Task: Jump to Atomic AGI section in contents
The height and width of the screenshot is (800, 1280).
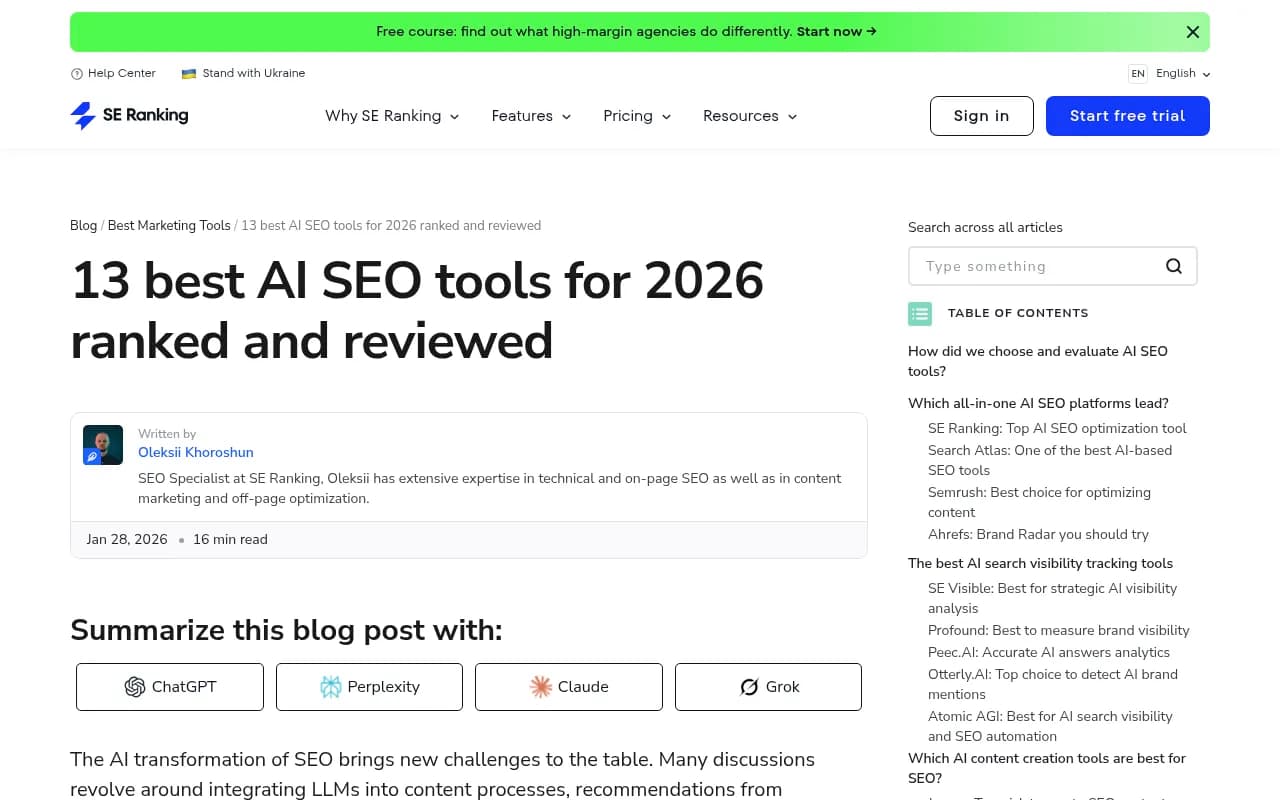Action: (1050, 727)
